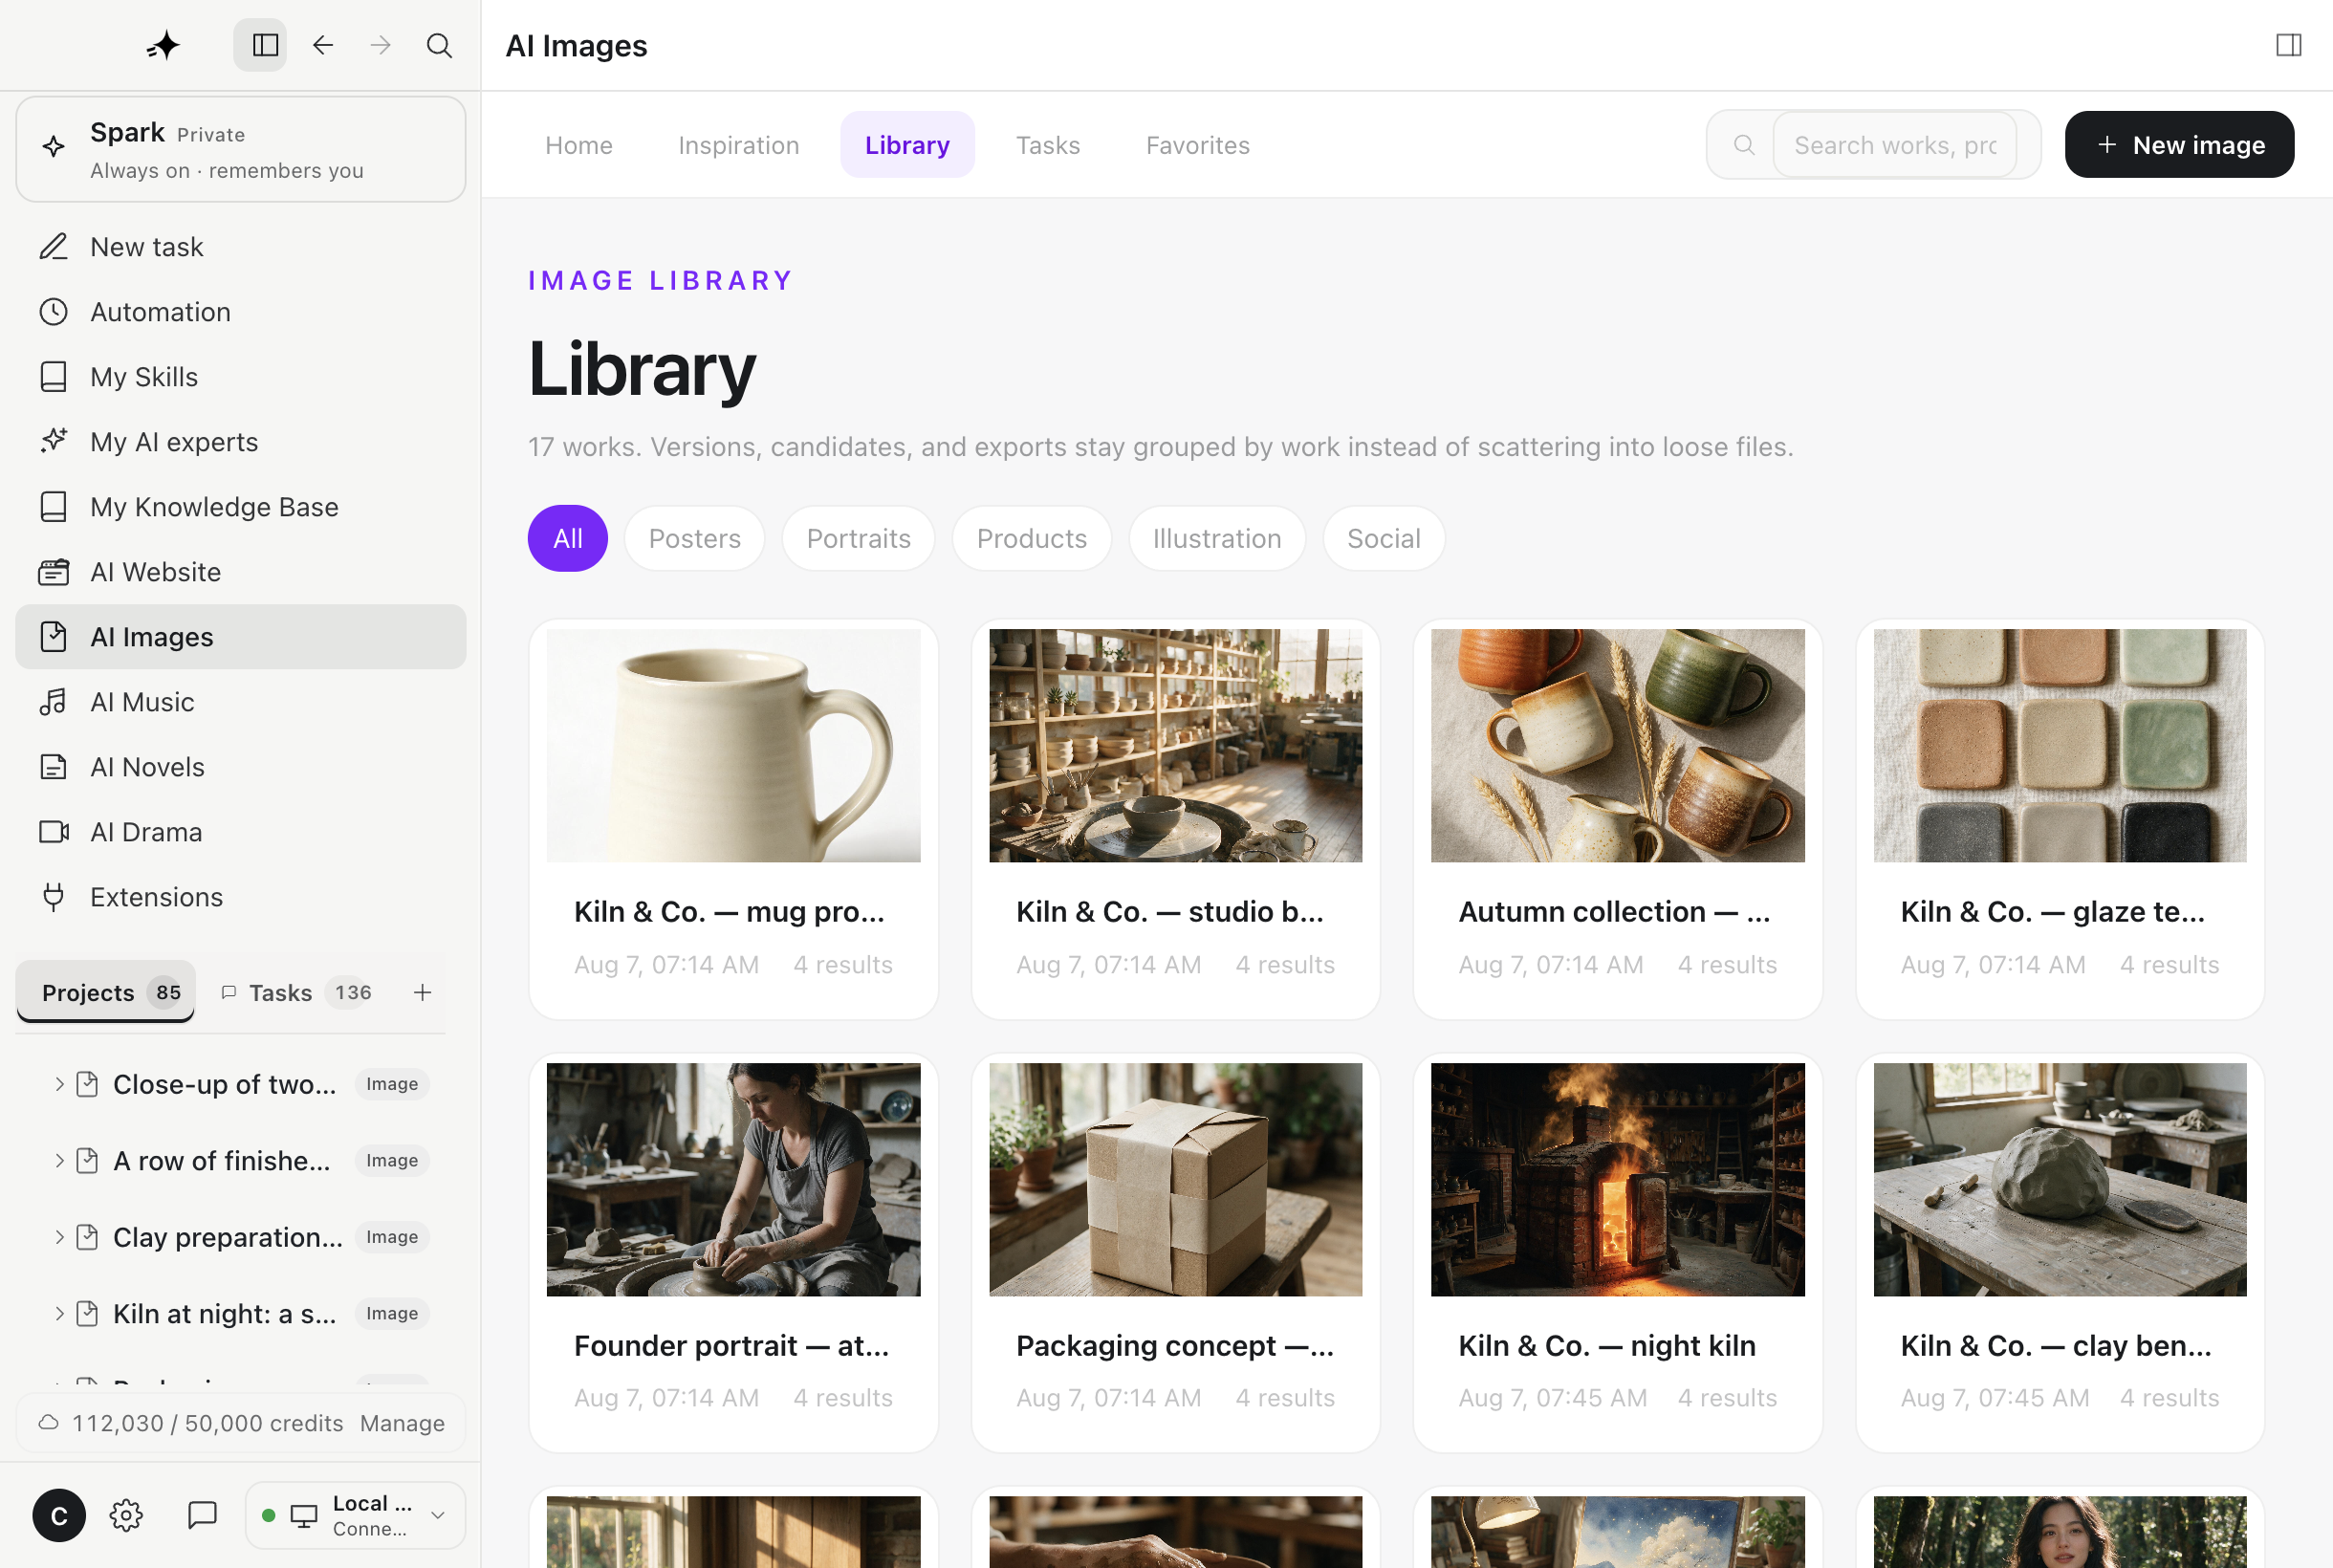Filter library by Posters

(x=695, y=539)
